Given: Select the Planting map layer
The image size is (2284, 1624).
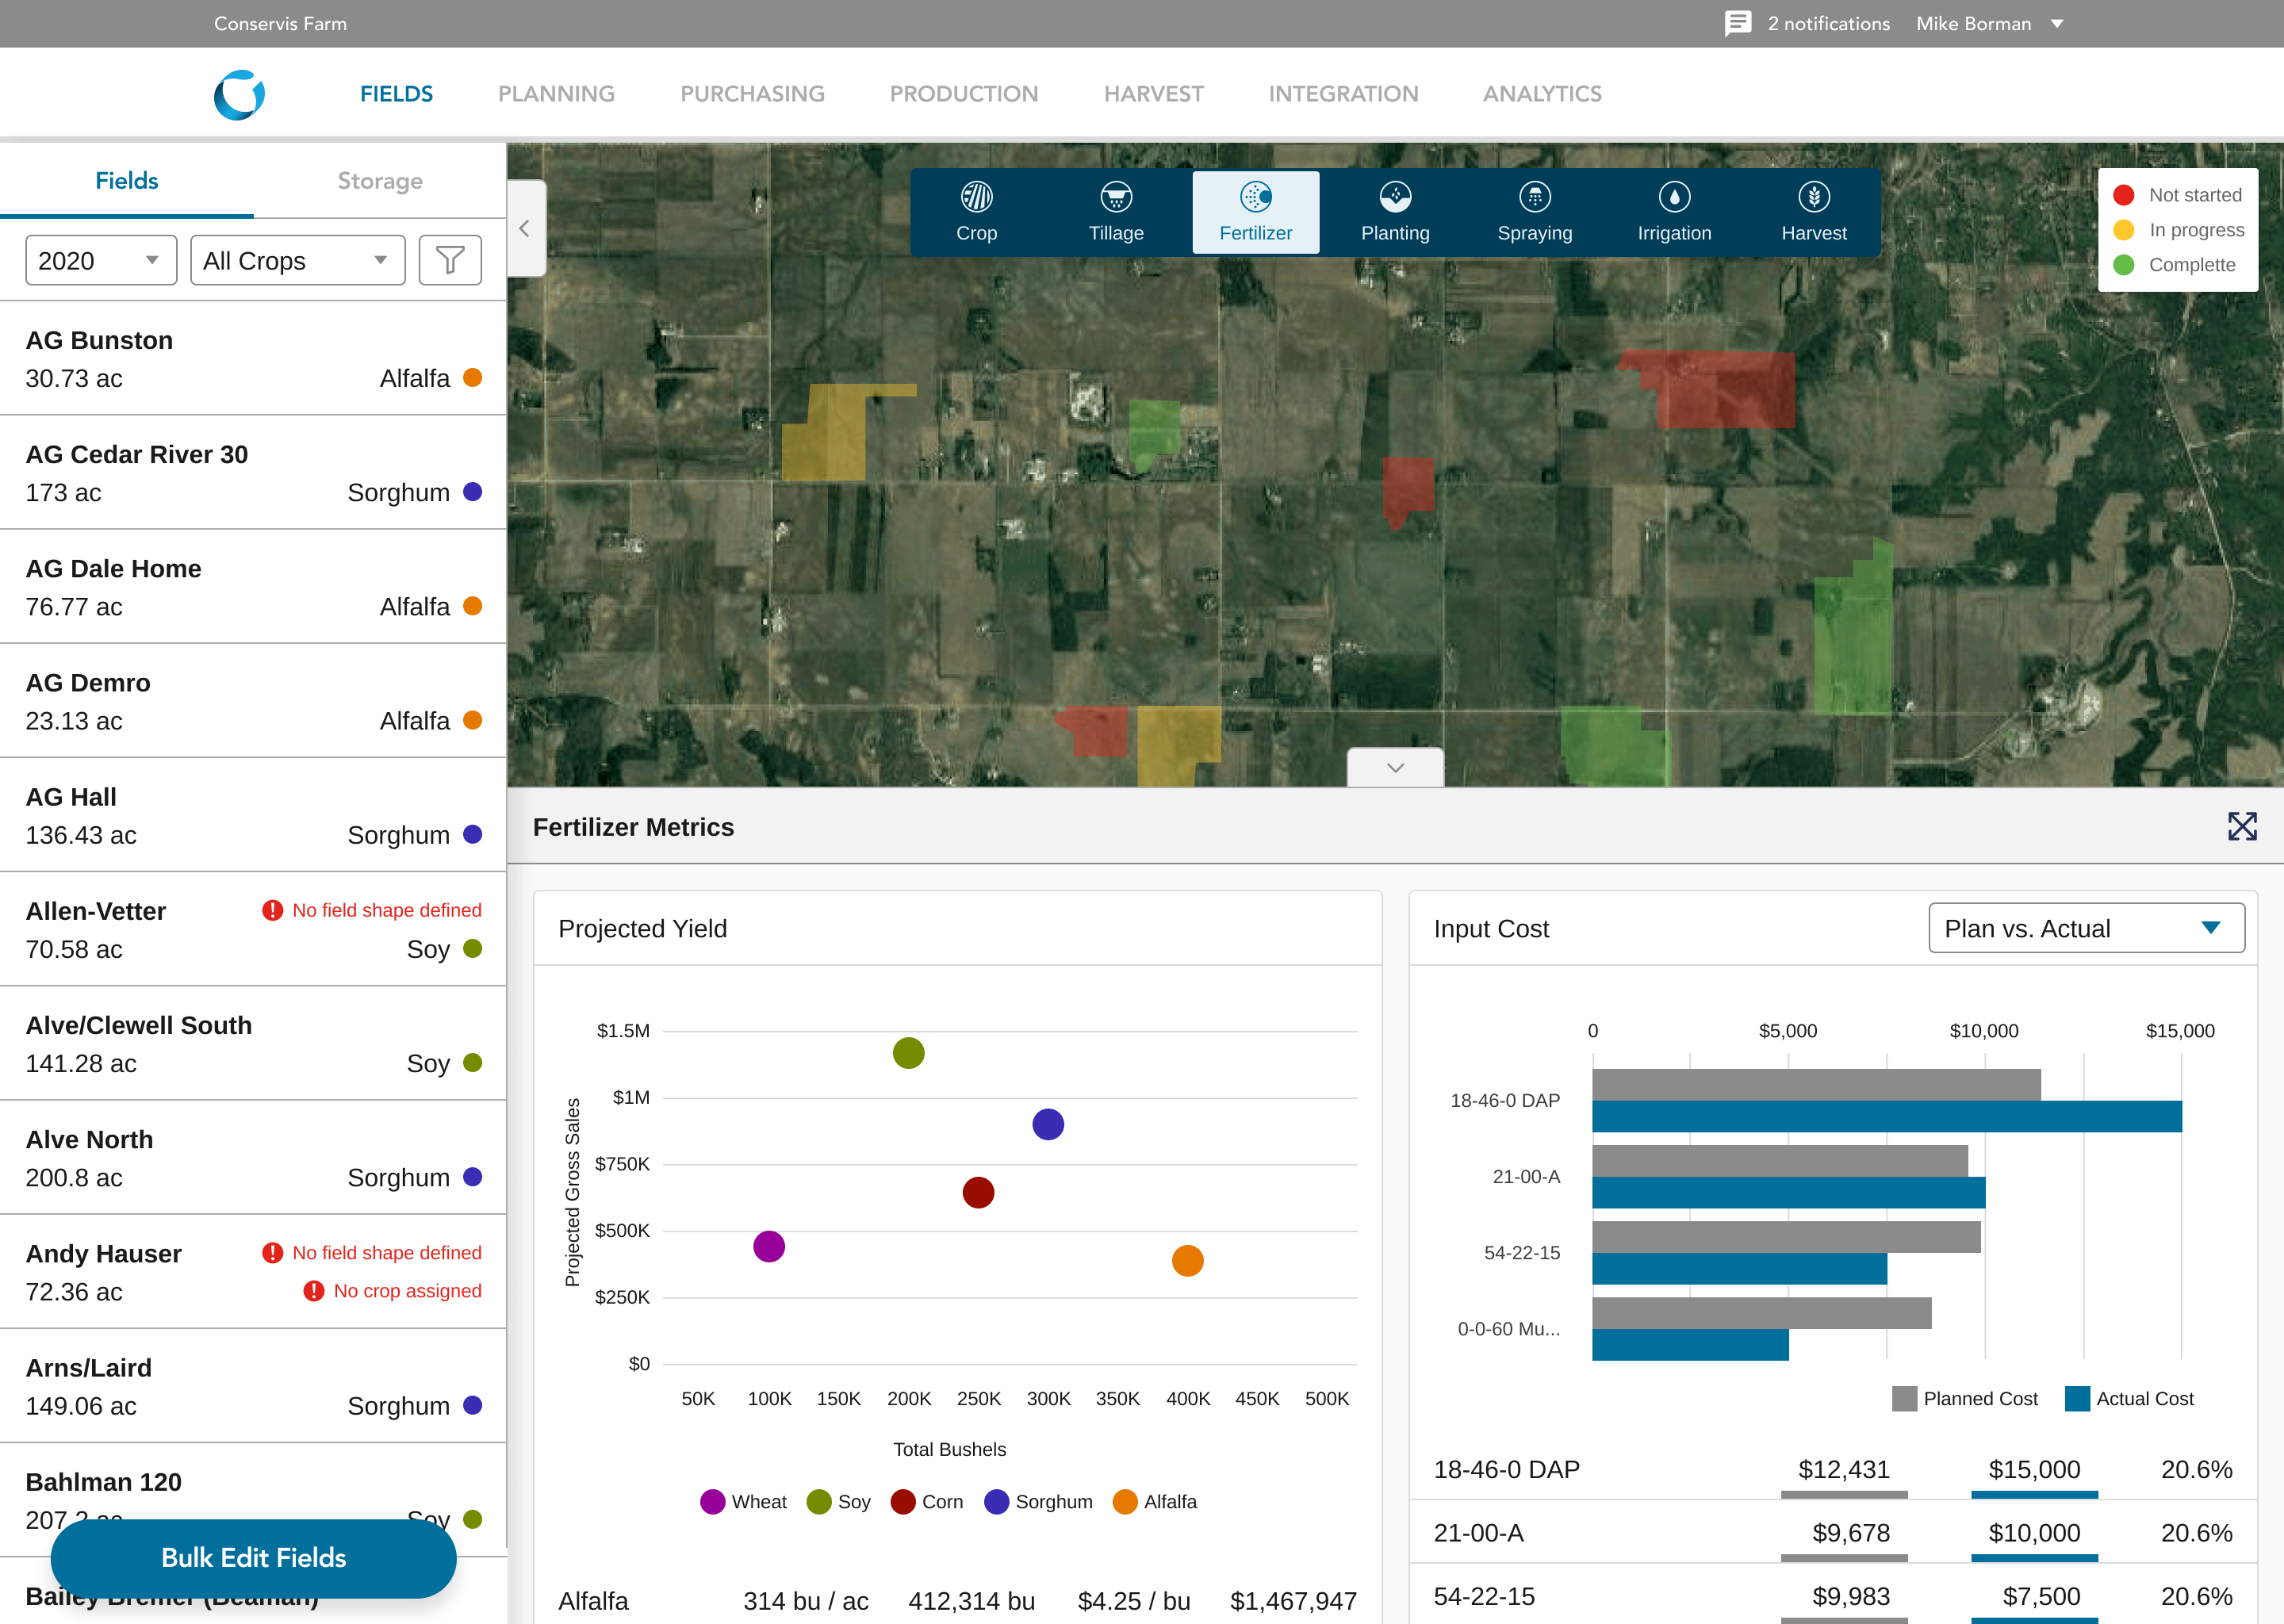Looking at the screenshot, I should (x=1395, y=212).
